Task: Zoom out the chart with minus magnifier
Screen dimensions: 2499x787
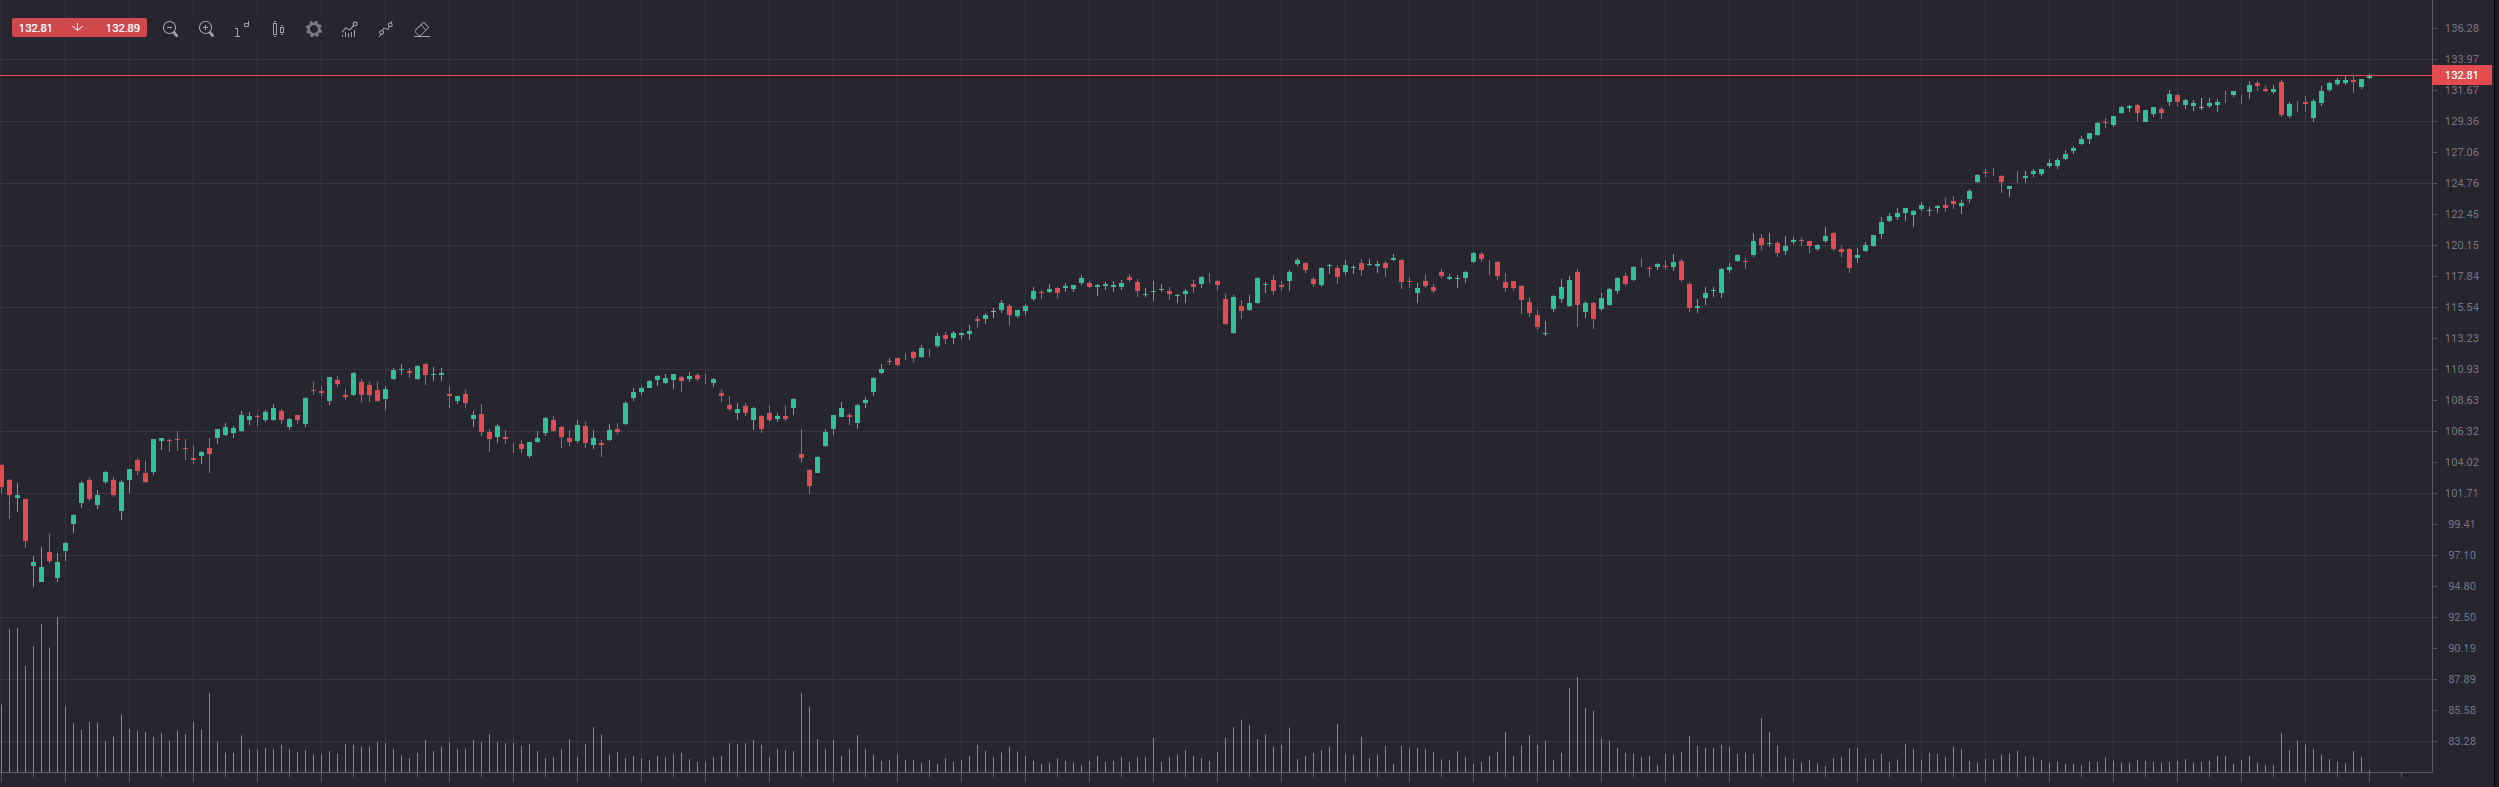Action: point(170,29)
